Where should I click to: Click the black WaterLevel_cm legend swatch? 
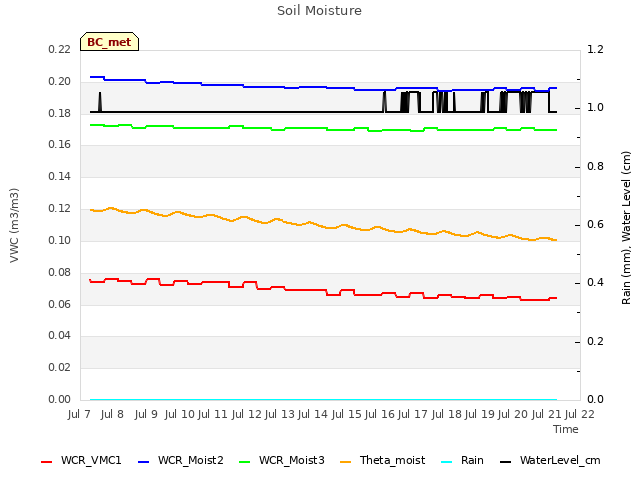[x=506, y=462]
